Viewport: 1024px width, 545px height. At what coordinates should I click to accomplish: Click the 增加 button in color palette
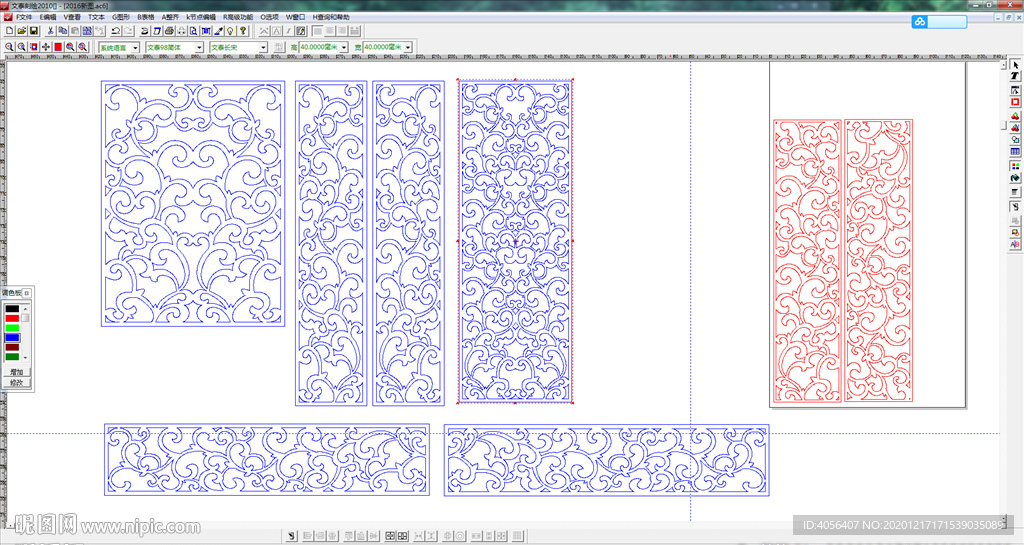[16, 371]
